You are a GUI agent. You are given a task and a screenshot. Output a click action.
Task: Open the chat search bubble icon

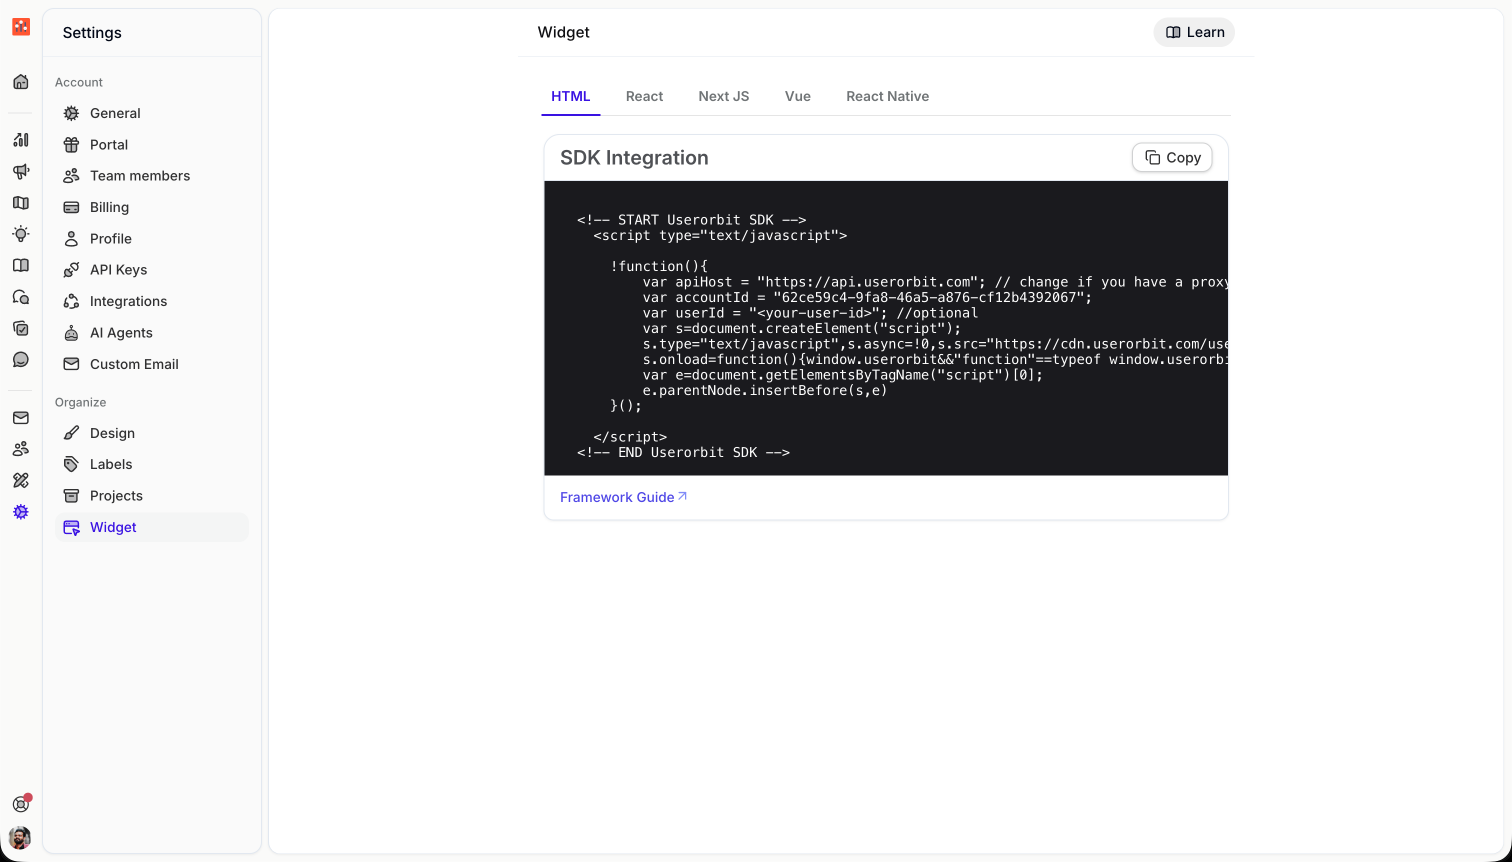[x=21, y=297]
